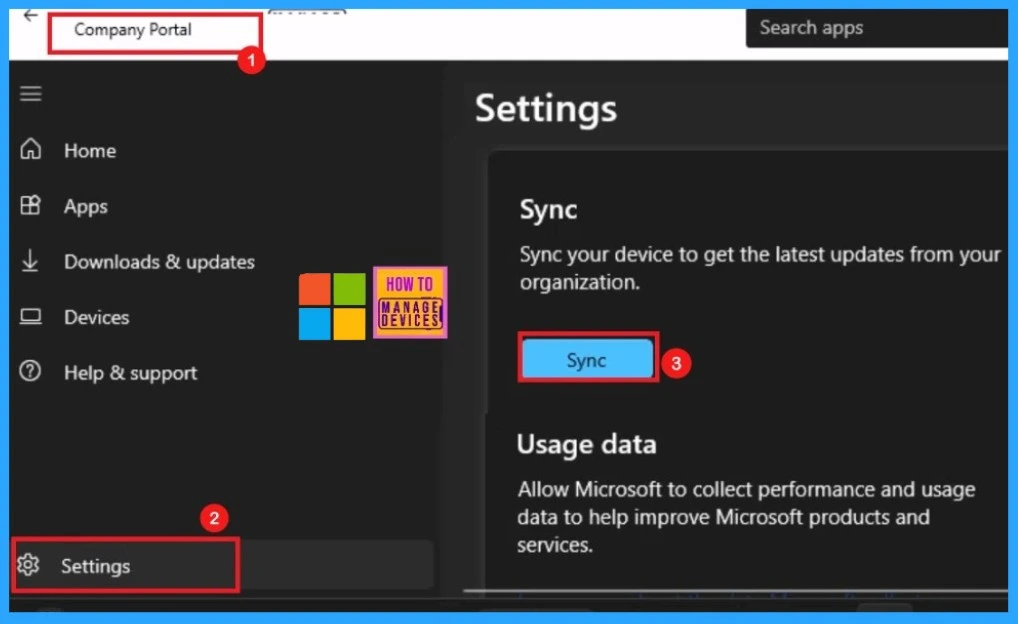1018x624 pixels.
Task: Open Apps section in sidebar
Action: pos(86,206)
